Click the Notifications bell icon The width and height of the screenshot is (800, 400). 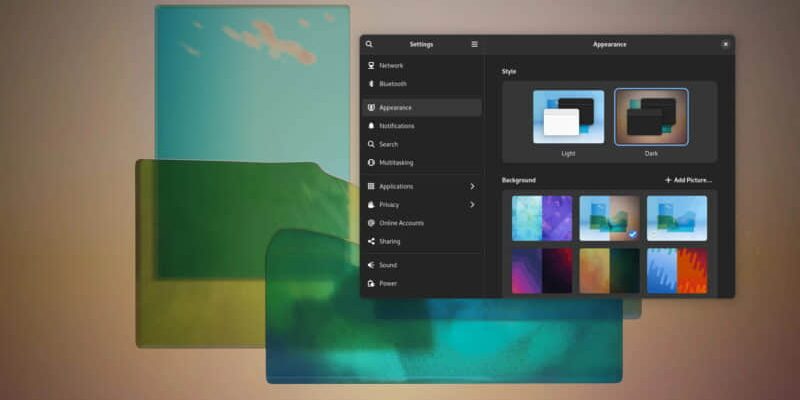(371, 126)
